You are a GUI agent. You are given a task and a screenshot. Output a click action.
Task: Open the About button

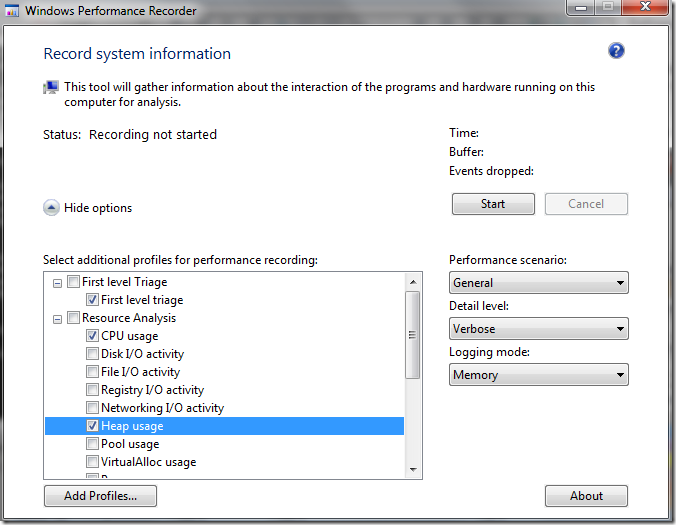pos(586,496)
